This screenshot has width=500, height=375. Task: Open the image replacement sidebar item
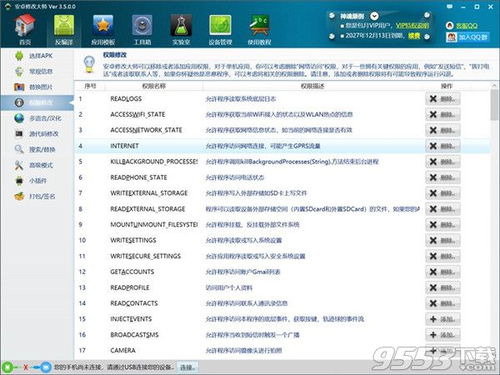(x=37, y=87)
